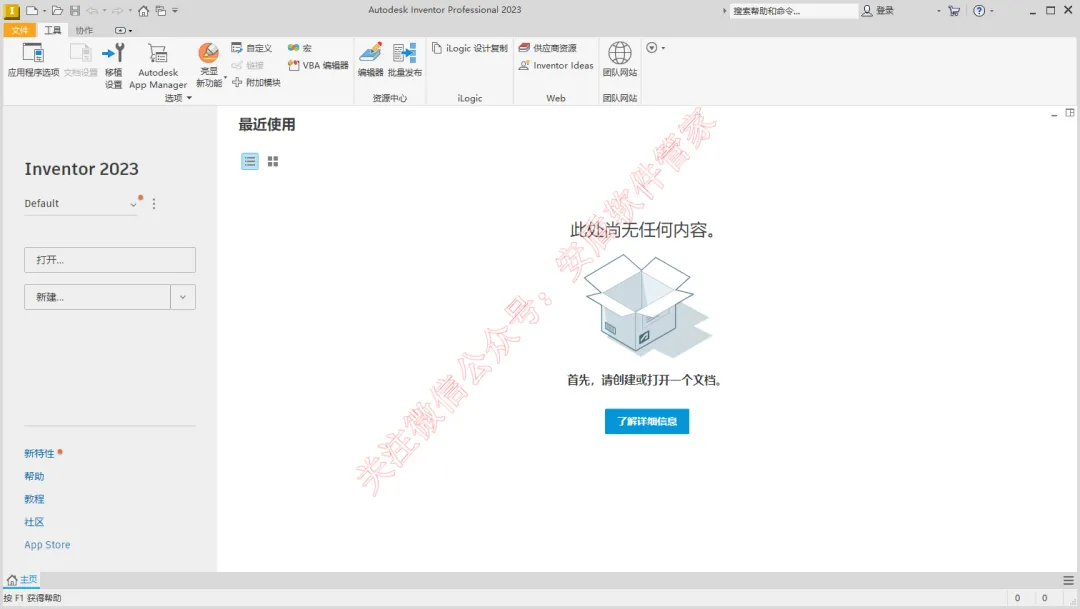The width and height of the screenshot is (1080, 609).
Task: Click the 宏 macros command
Action: point(300,48)
